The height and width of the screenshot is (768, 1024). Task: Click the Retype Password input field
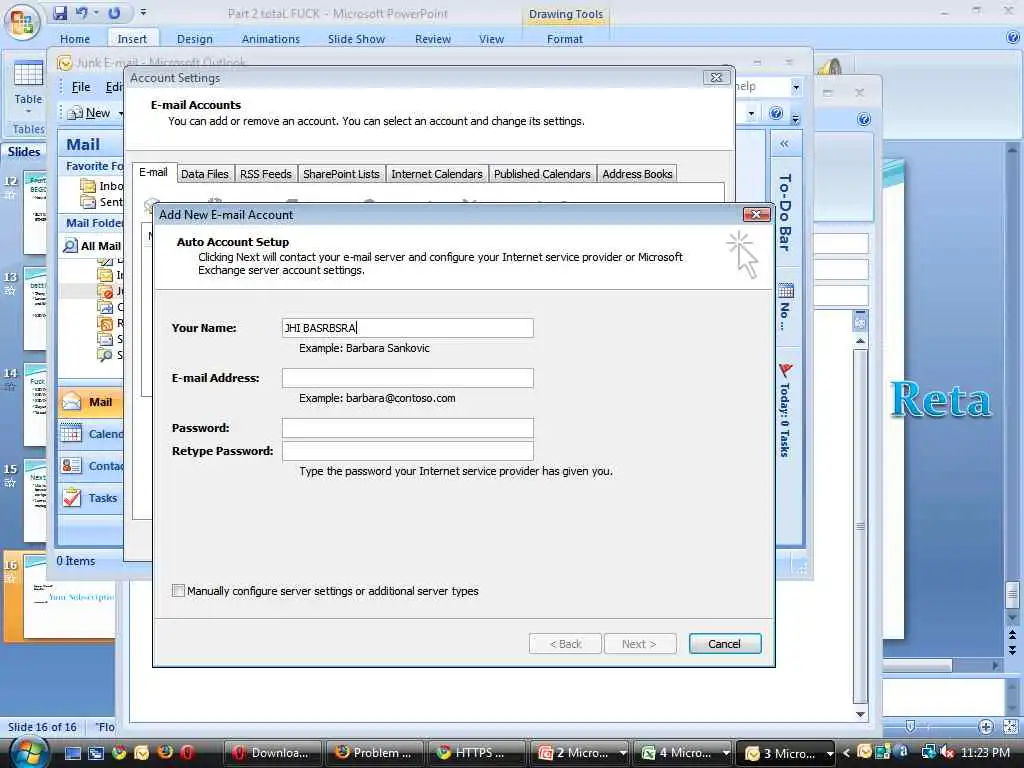pyautogui.click(x=408, y=451)
